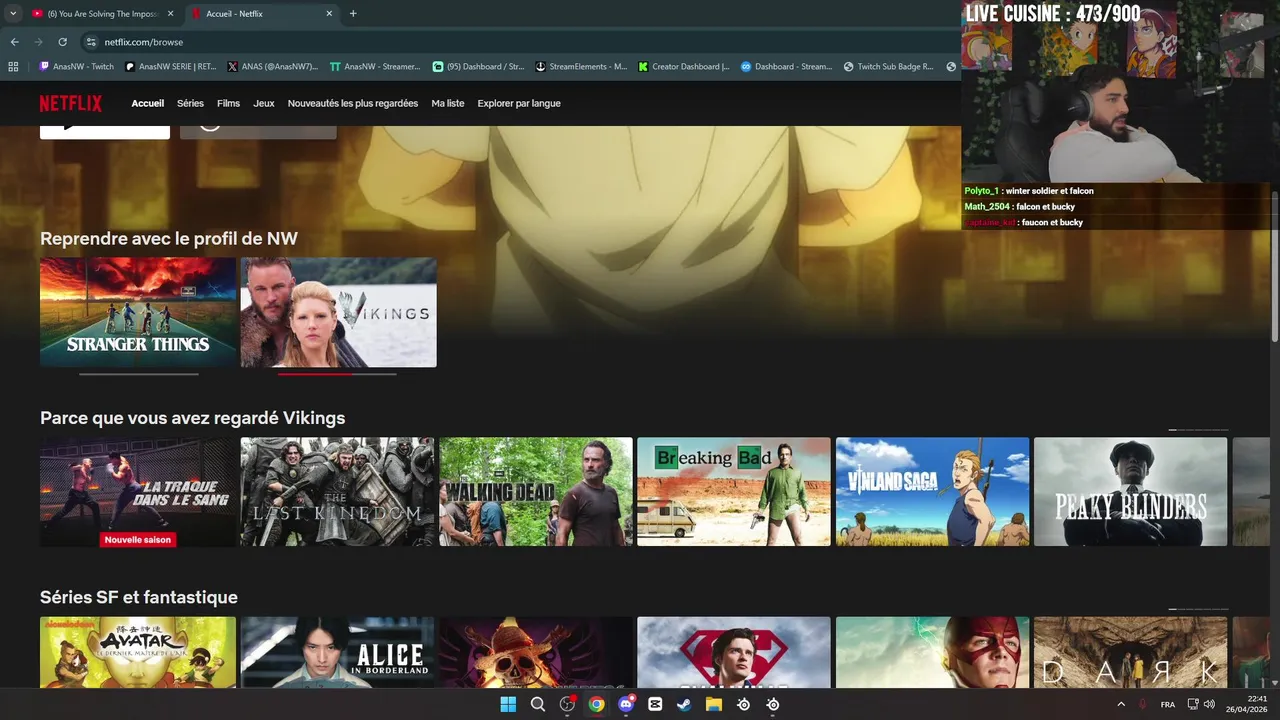Open CapCut from taskbar
This screenshot has height=720, width=1280.
pyautogui.click(x=655, y=704)
